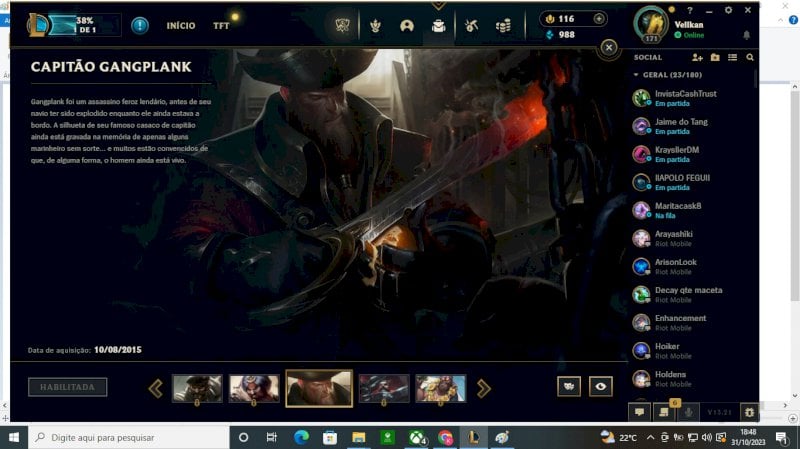The image size is (800, 449).
Task: Toggle the friends list view icon
Action: tap(732, 58)
